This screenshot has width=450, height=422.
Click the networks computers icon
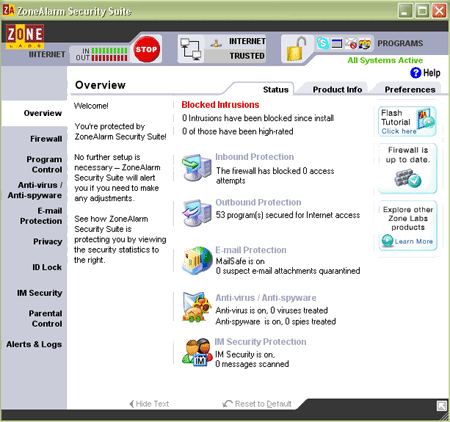click(x=191, y=49)
